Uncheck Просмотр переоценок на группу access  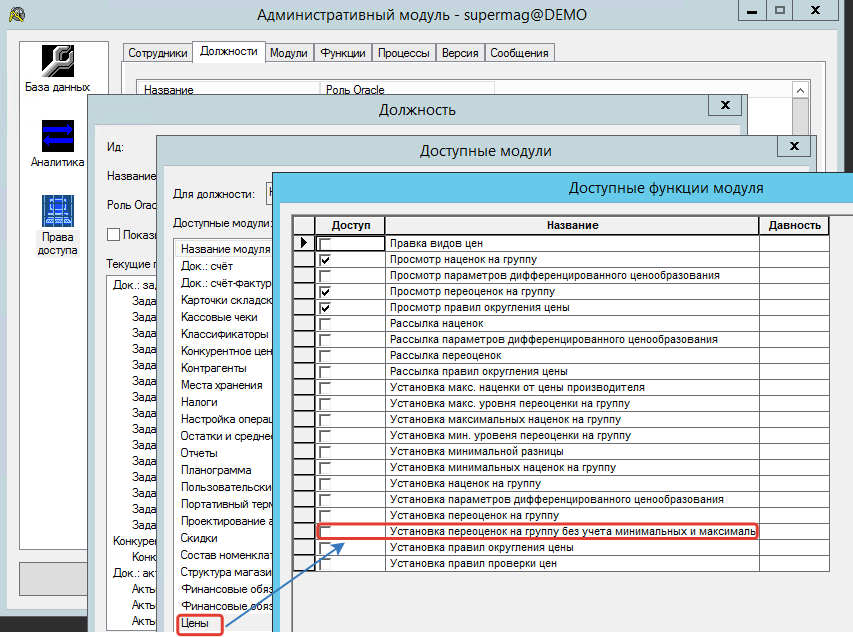click(325, 292)
